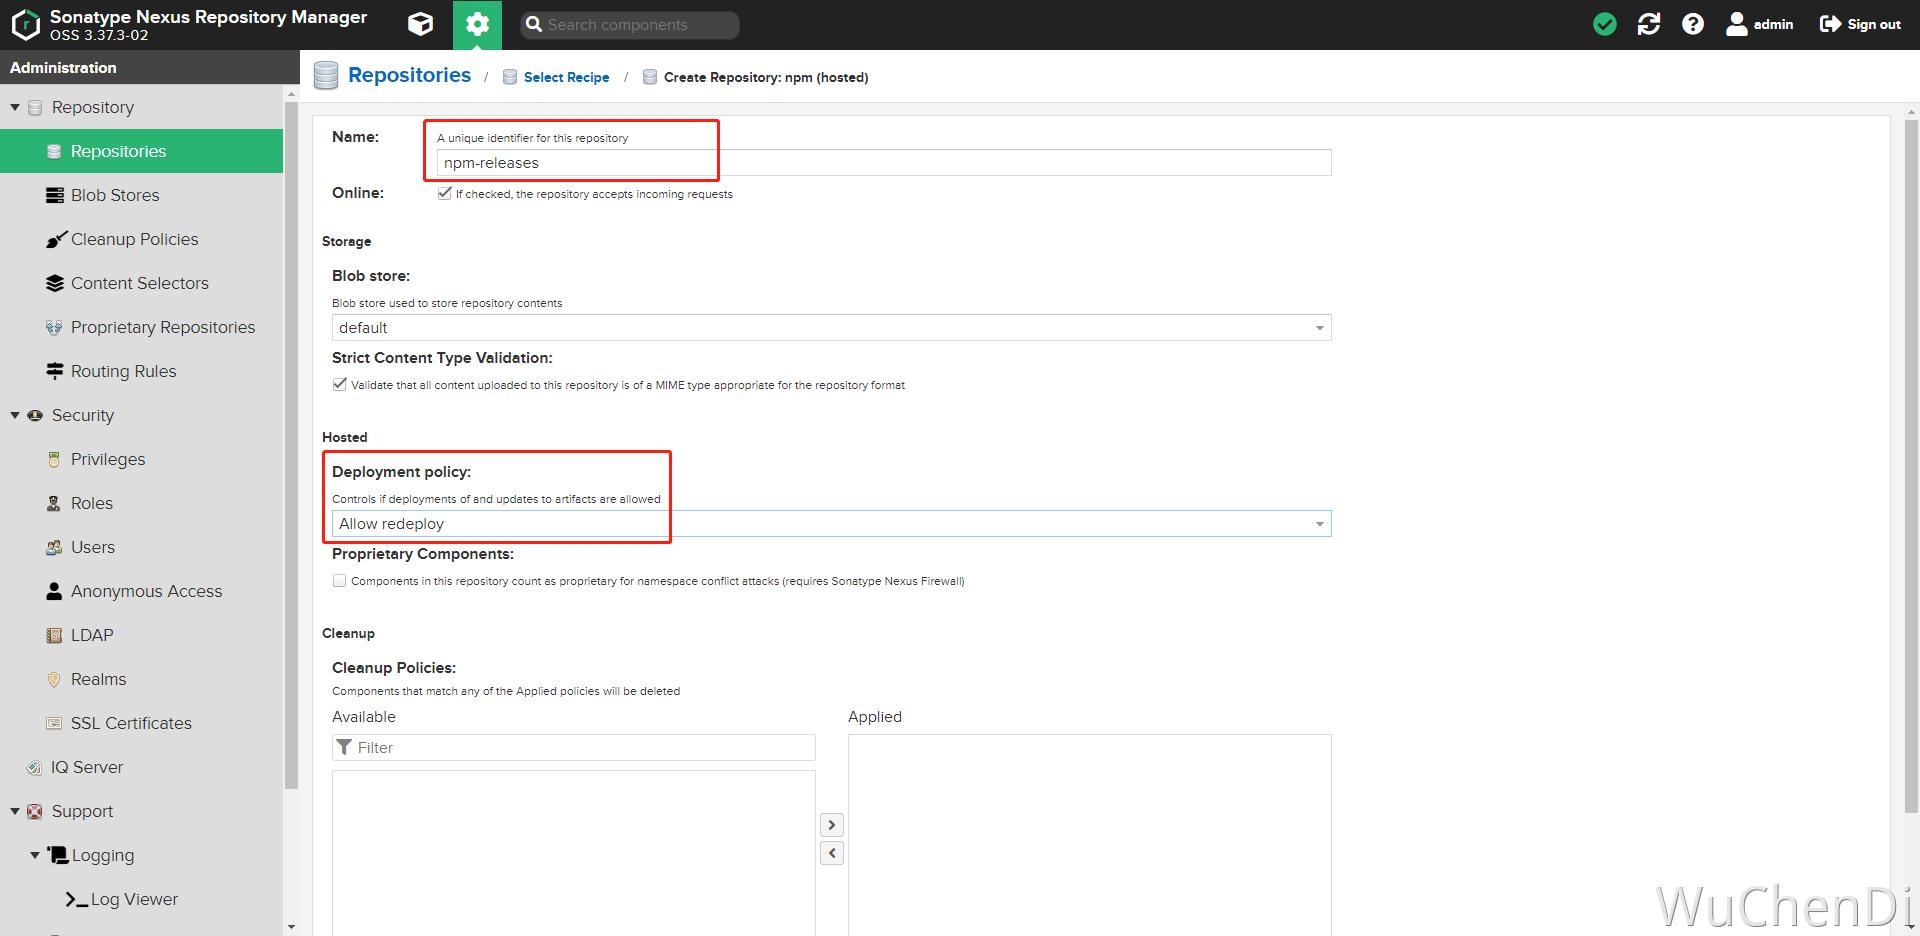Screen dimensions: 1920x936
Task: Click the SSL Certificates icon
Action: click(55, 723)
